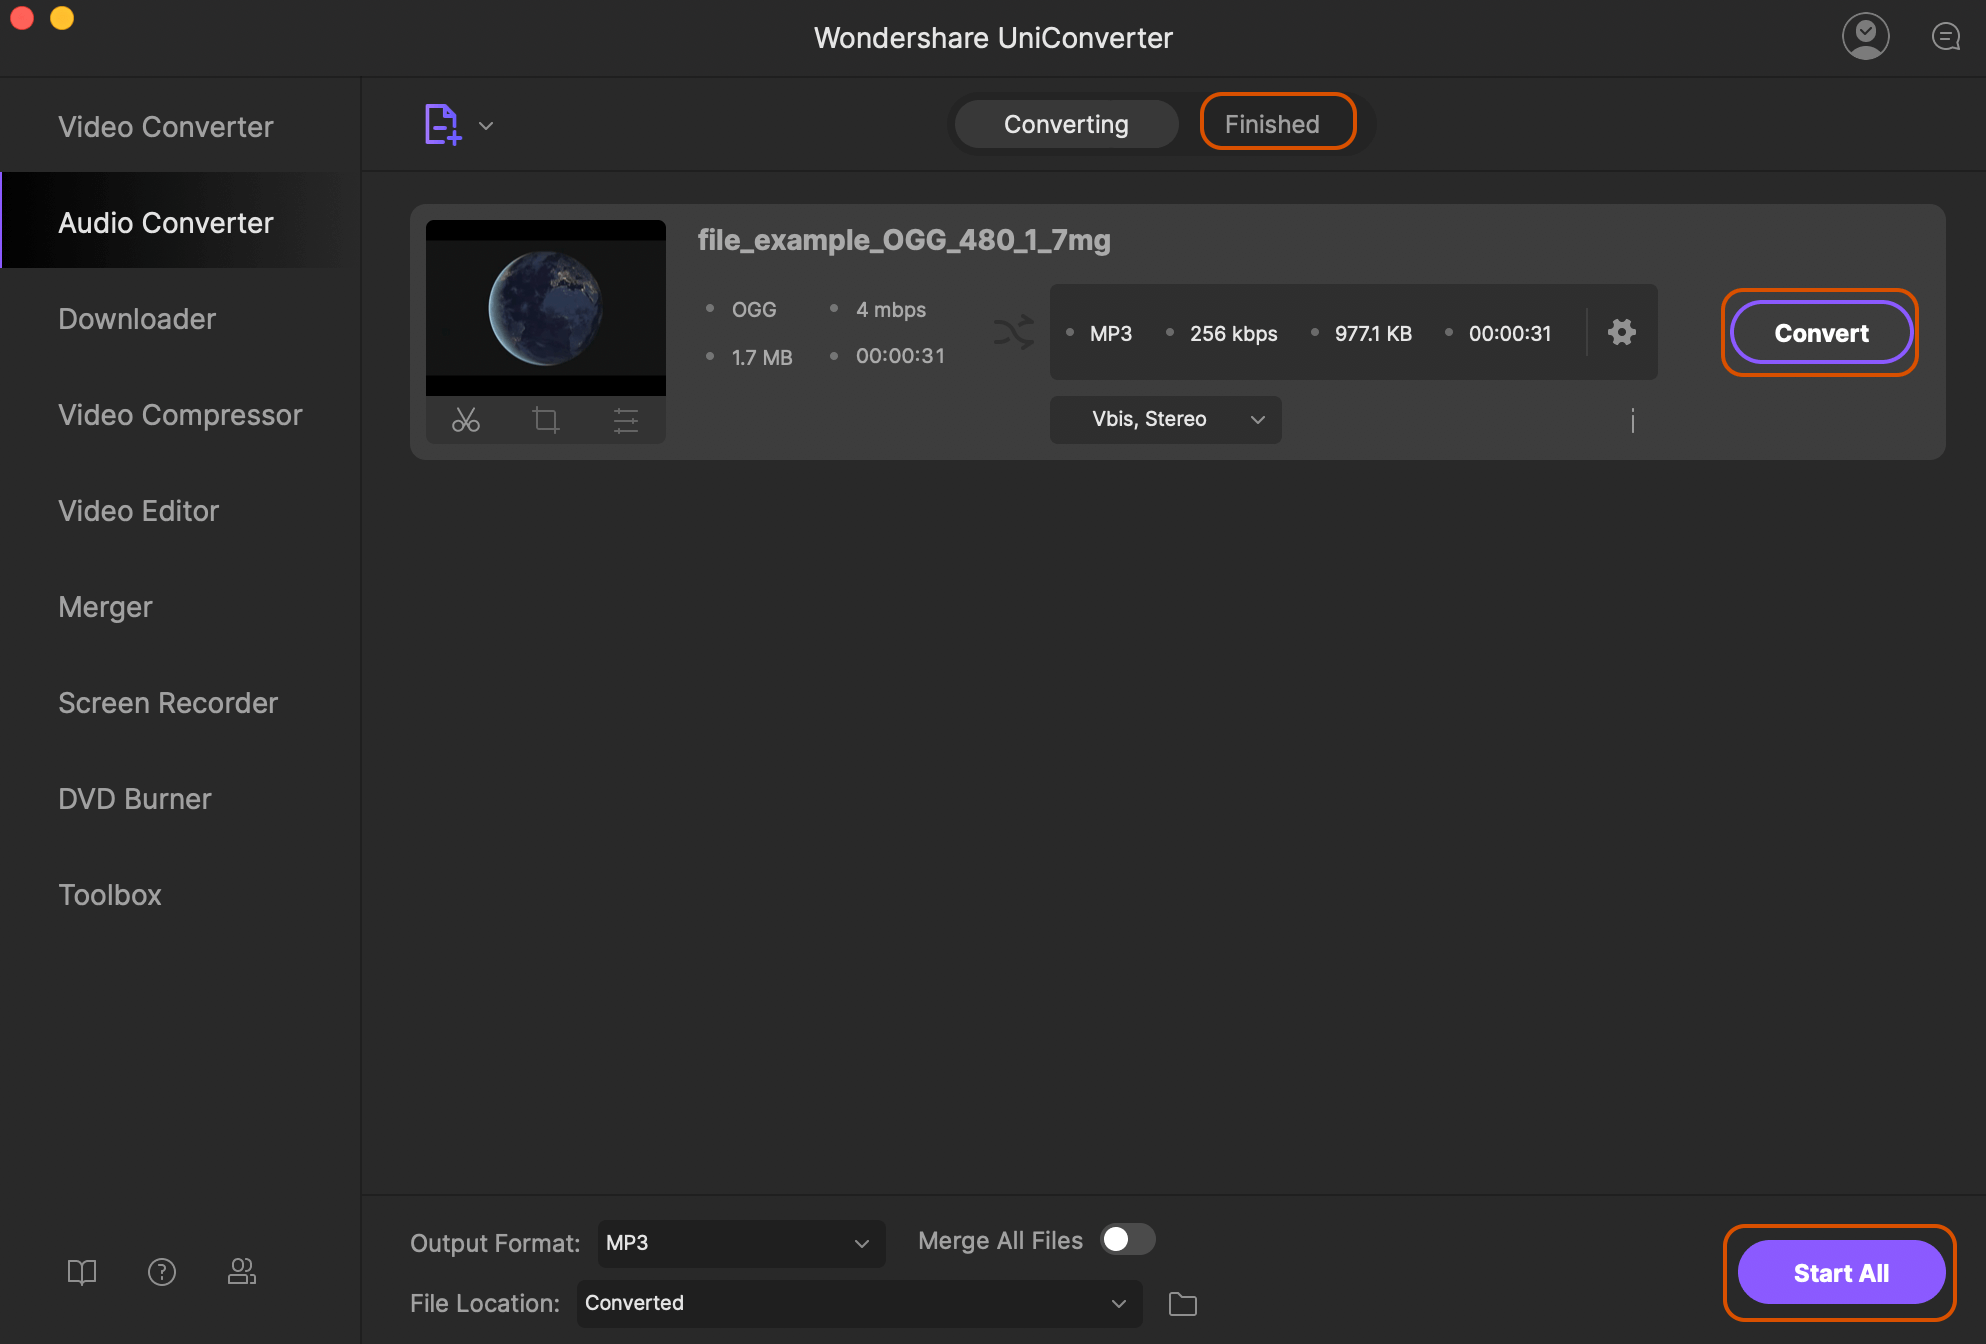This screenshot has width=1986, height=1344.
Task: Click the more options ellipsis icon
Action: coord(1632,420)
